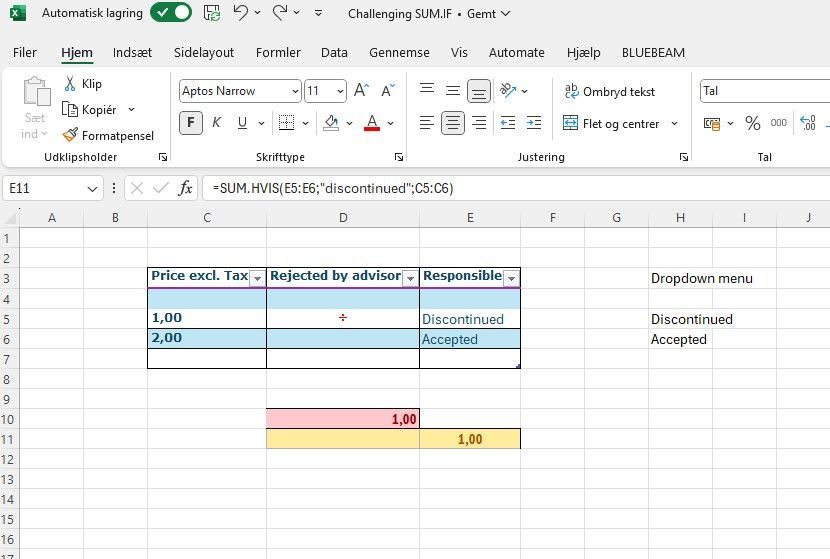Click the Klip cut button

[x=83, y=84]
